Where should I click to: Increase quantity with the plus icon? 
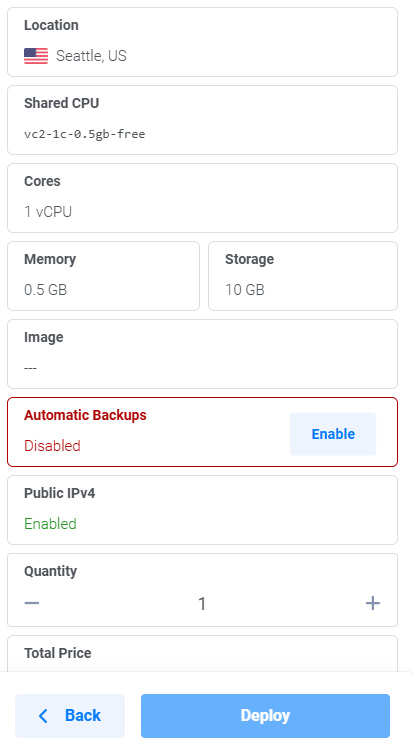[x=373, y=603]
